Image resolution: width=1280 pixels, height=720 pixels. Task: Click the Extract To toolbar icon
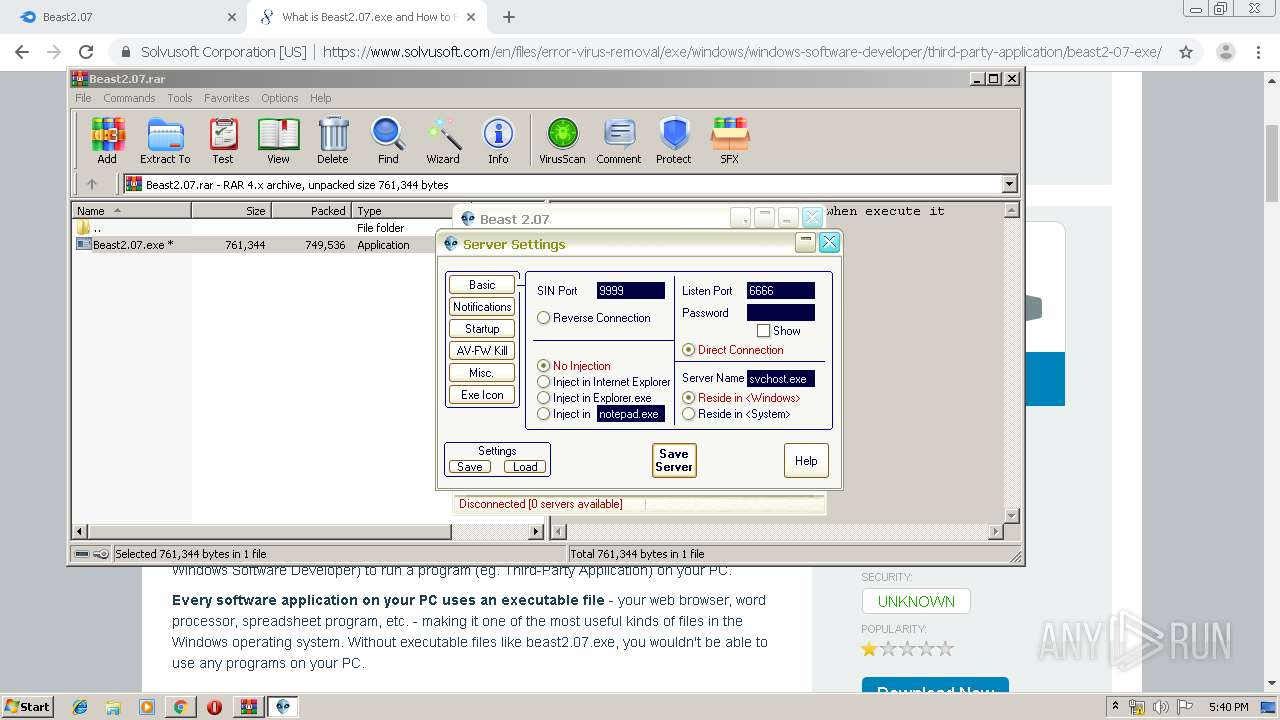(165, 140)
